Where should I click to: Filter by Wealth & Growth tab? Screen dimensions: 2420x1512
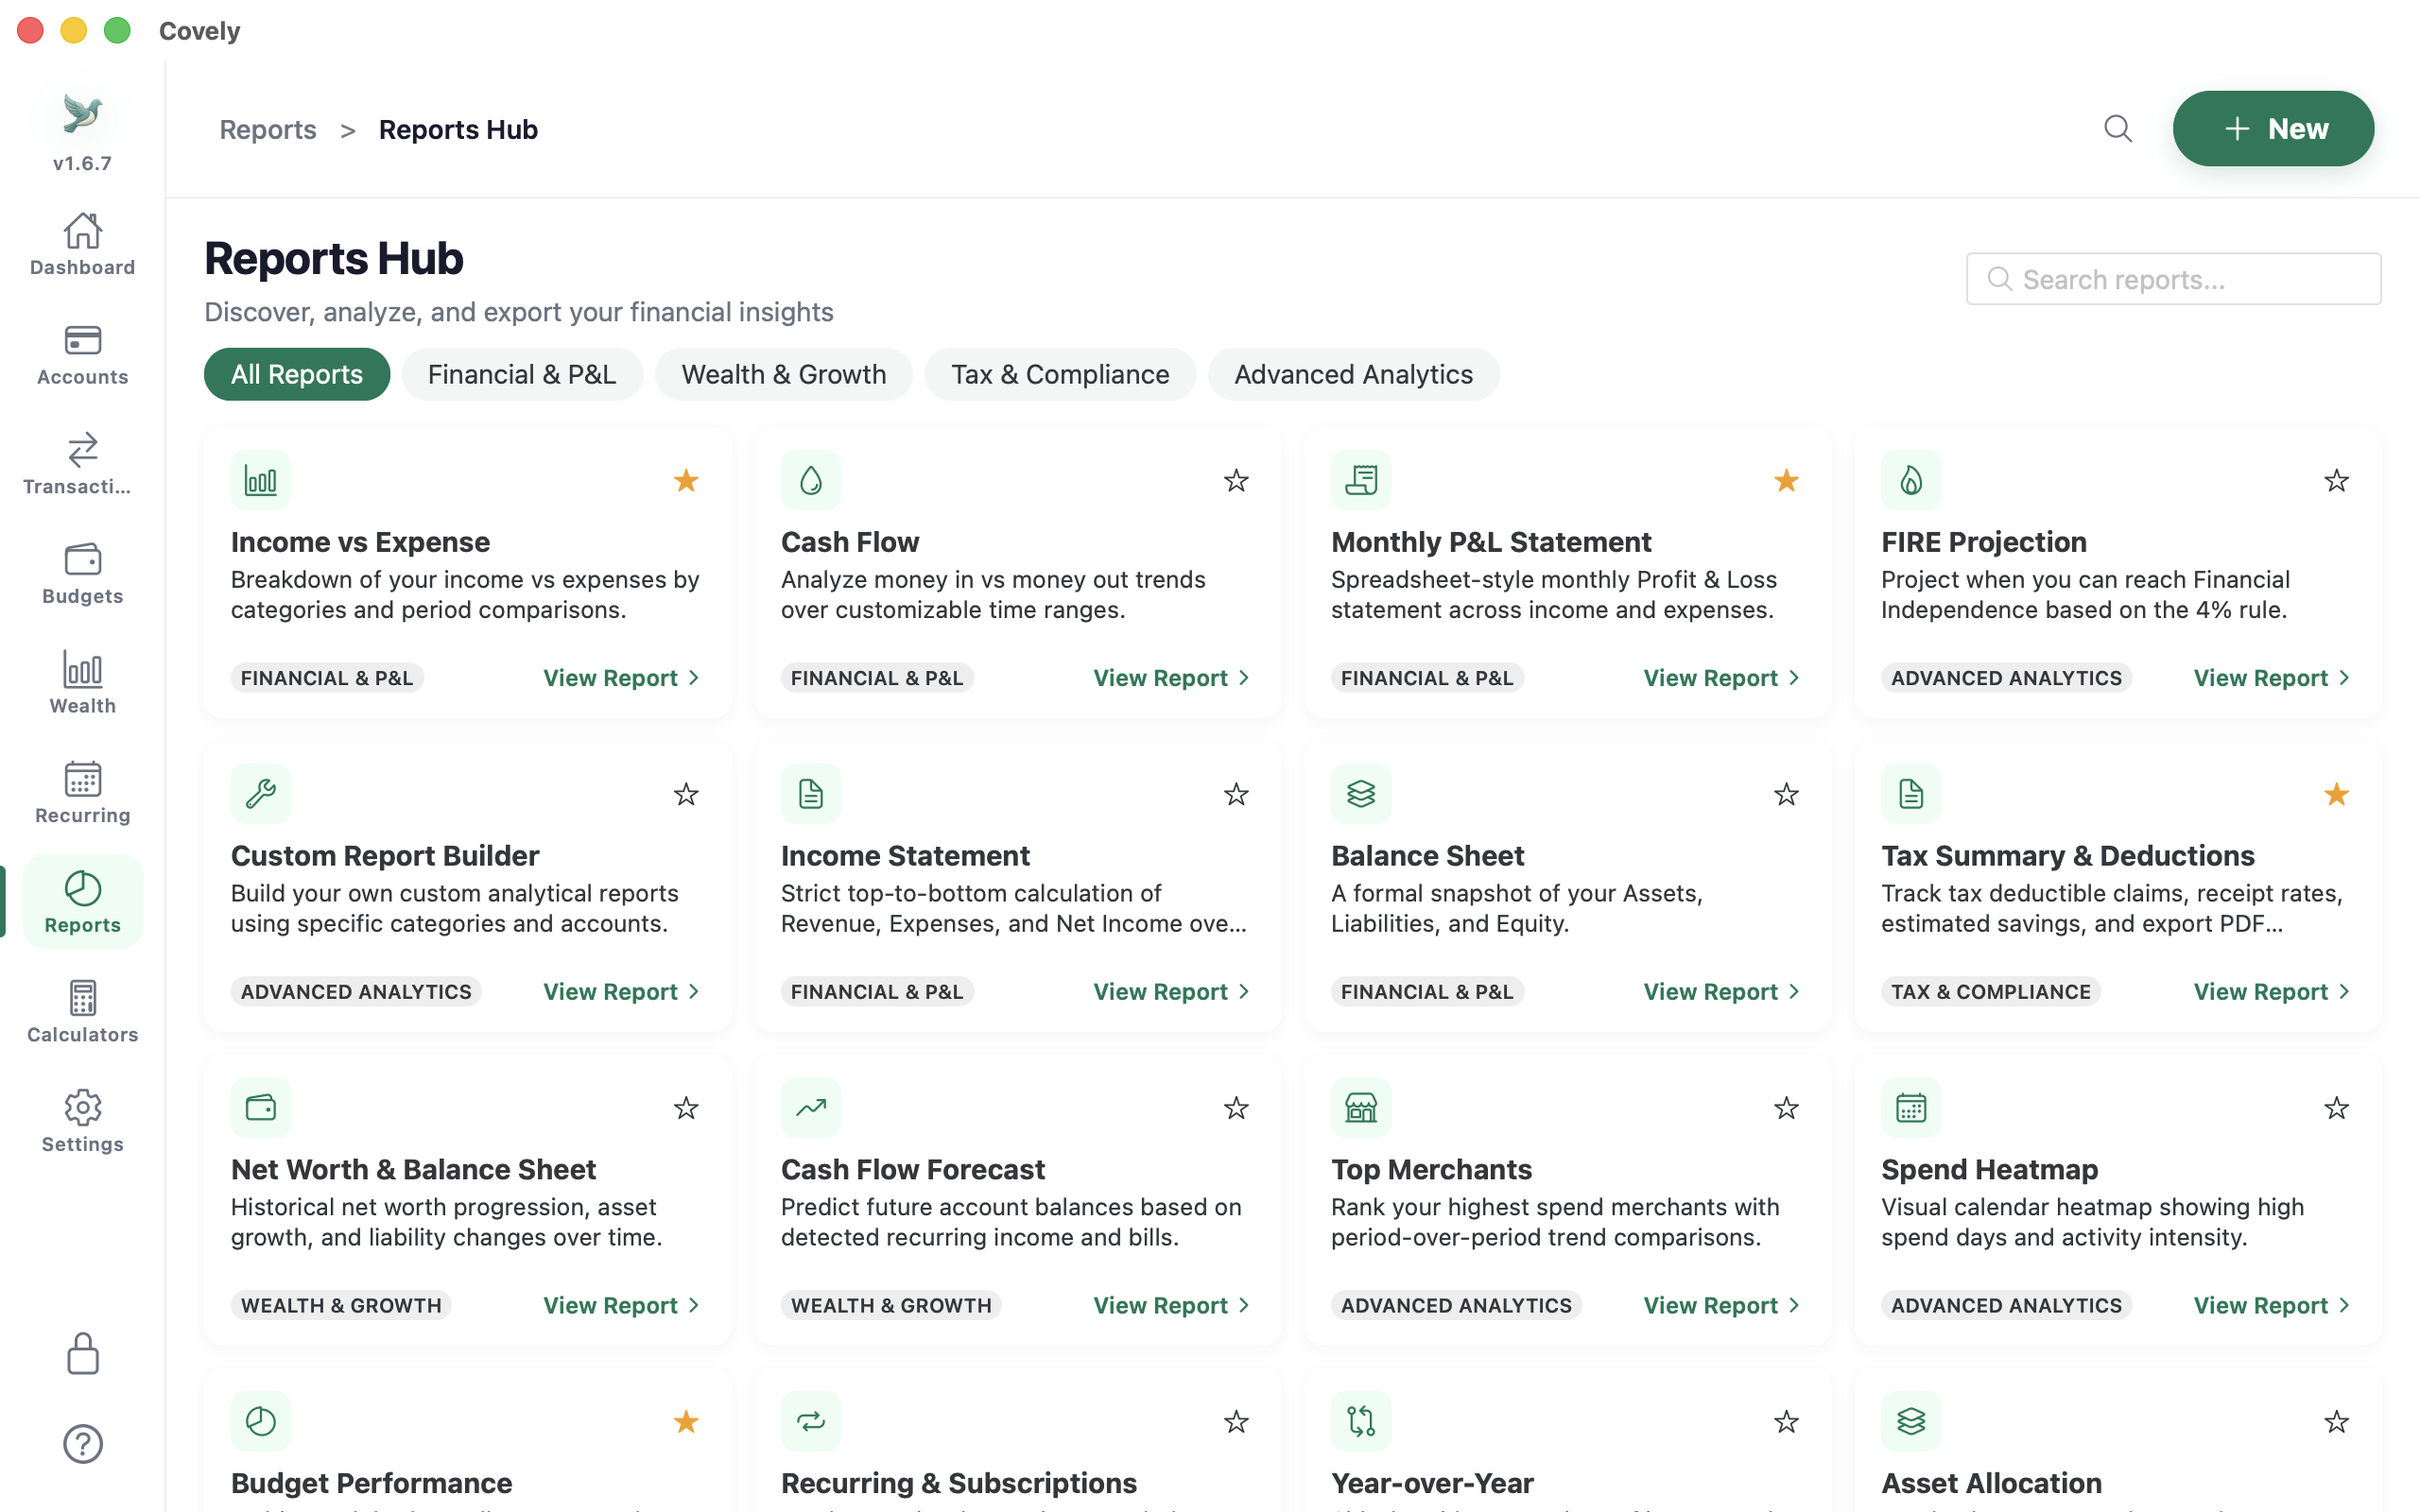(783, 374)
